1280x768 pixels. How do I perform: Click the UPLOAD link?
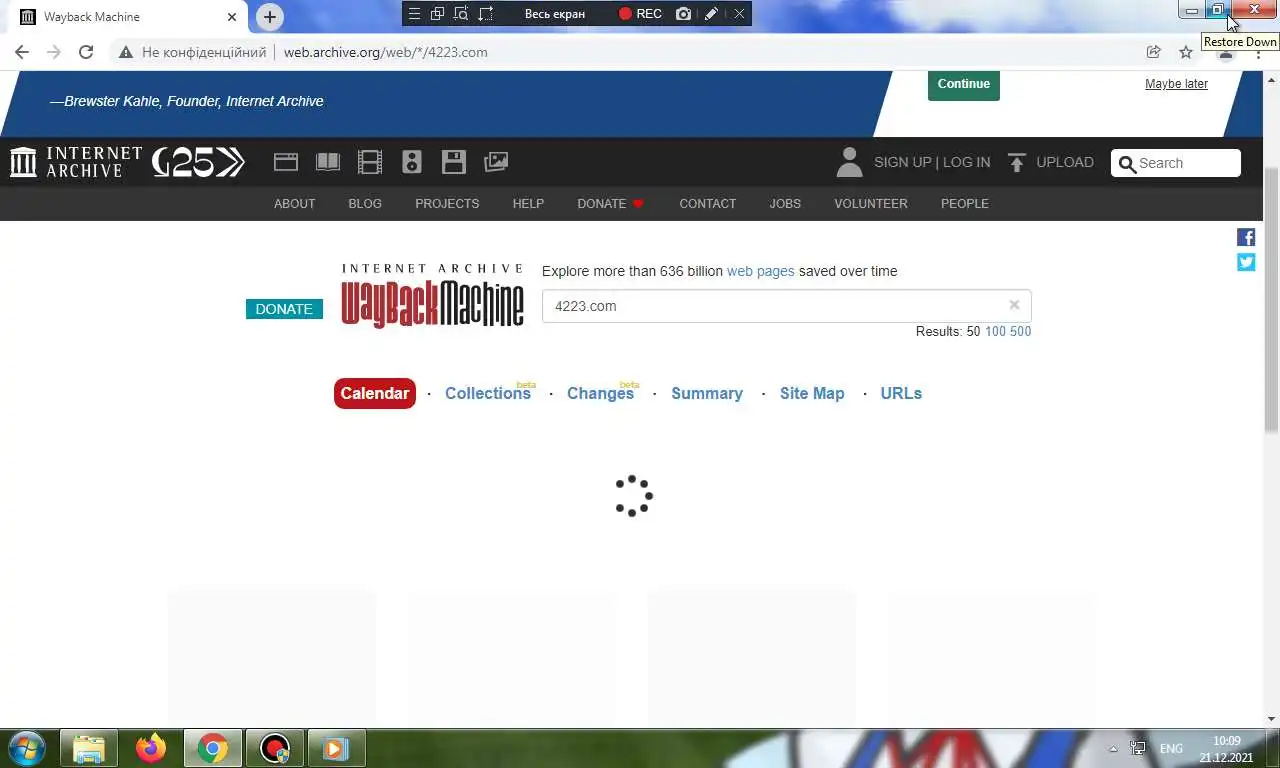[x=1065, y=162]
